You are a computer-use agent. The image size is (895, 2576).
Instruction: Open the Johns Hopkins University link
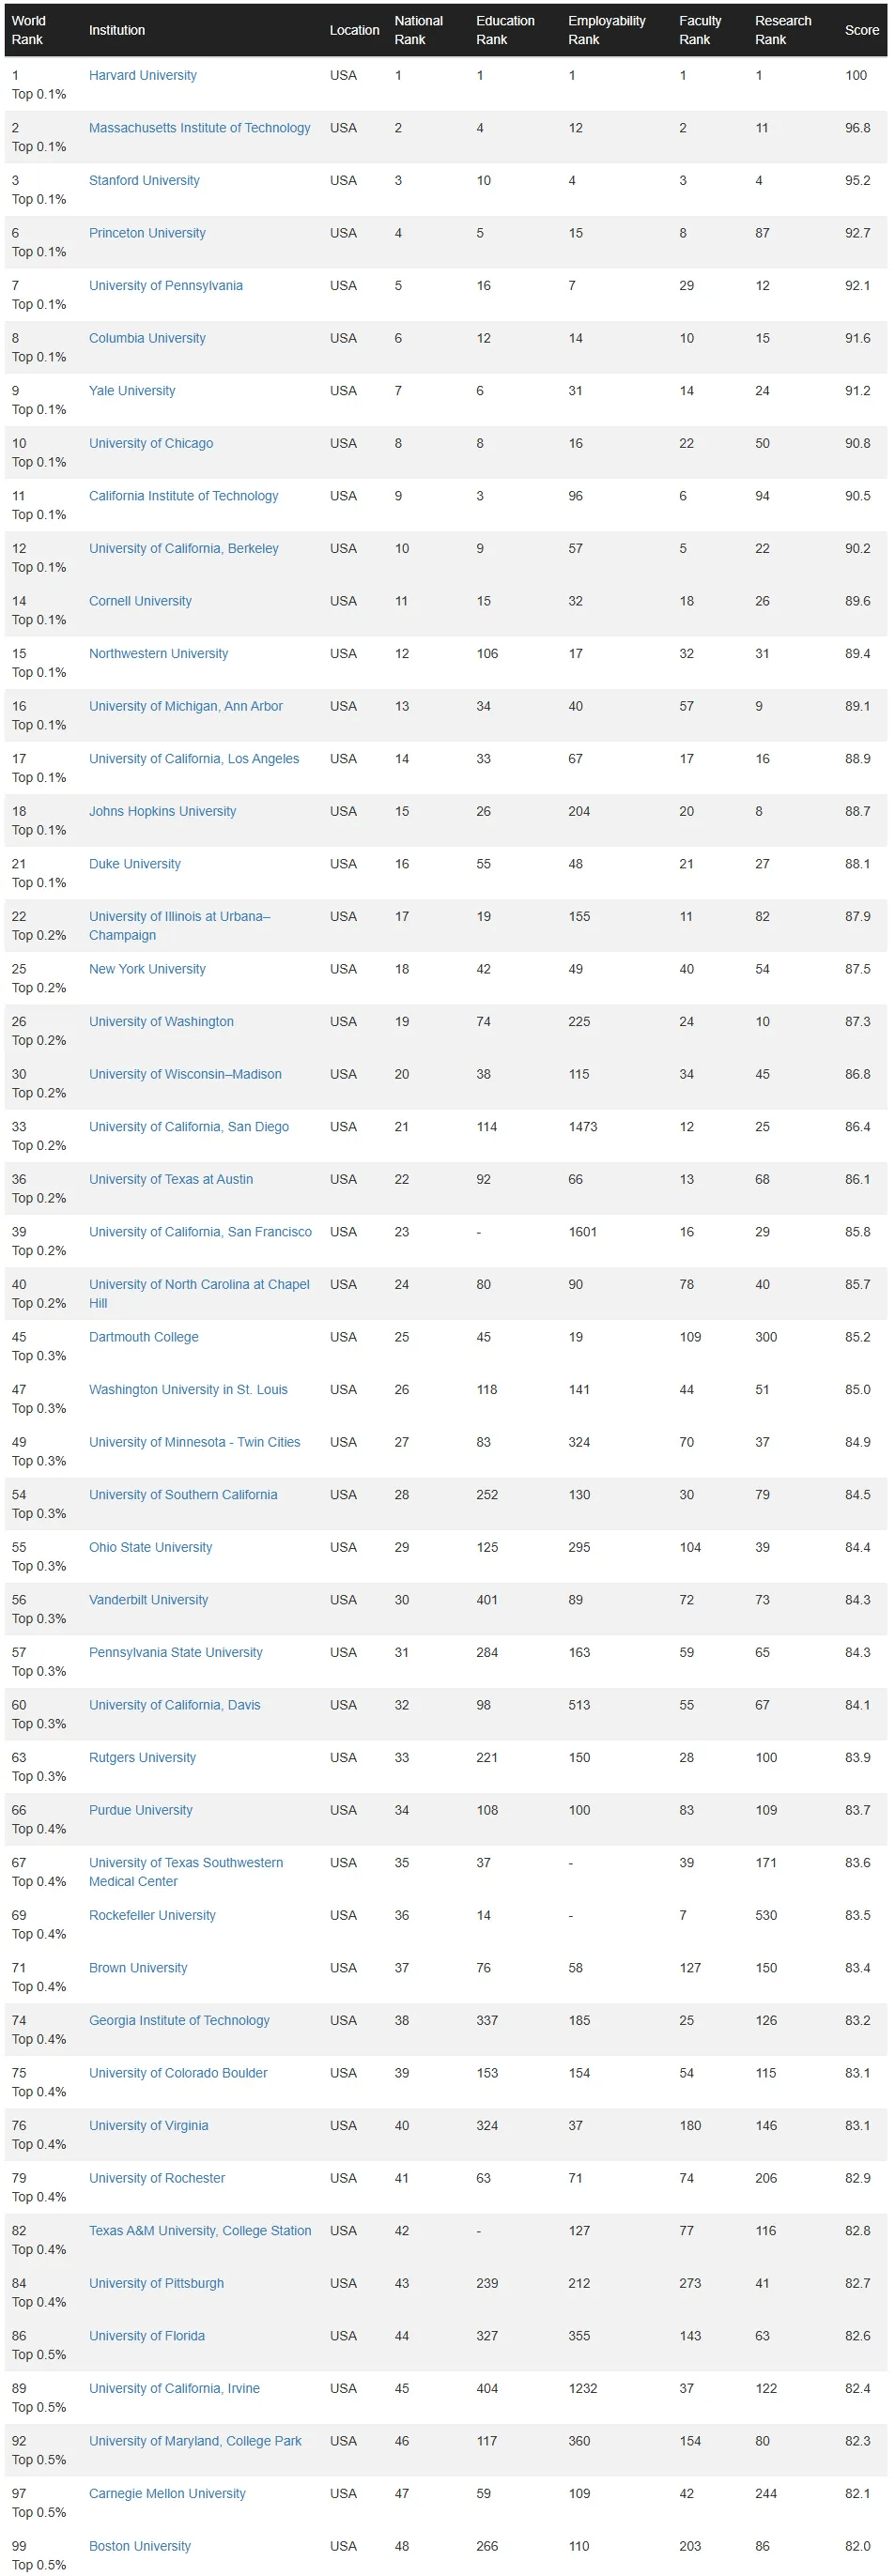[162, 811]
